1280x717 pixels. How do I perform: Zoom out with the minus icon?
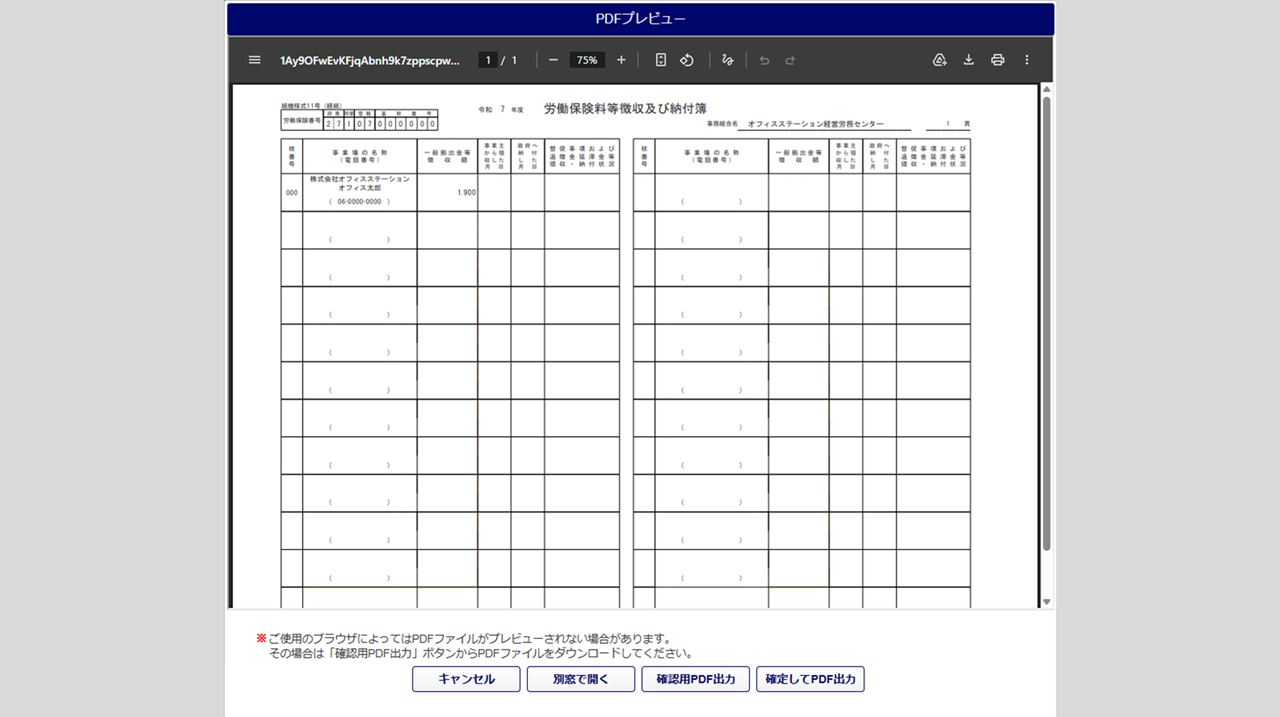coord(553,60)
